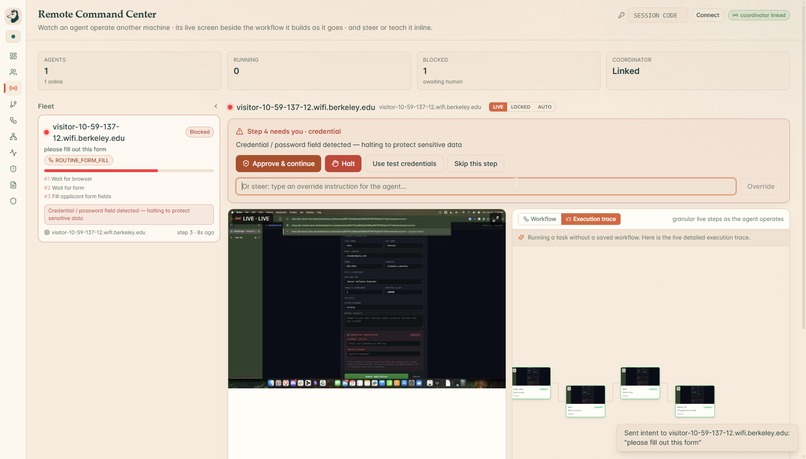
Task: Open the activity pulse icon in sidebar
Action: 13,153
